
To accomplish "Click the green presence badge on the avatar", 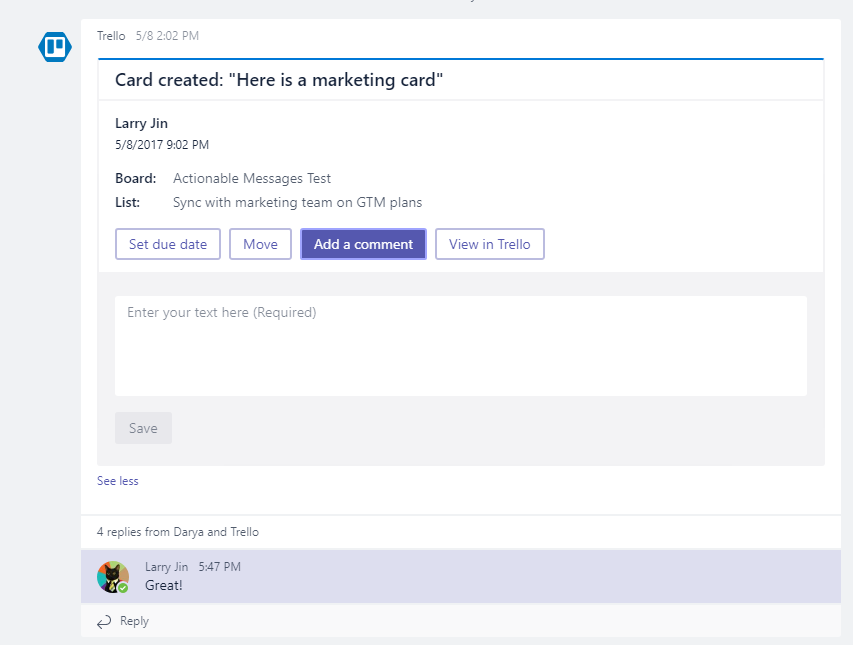I will (x=123, y=588).
